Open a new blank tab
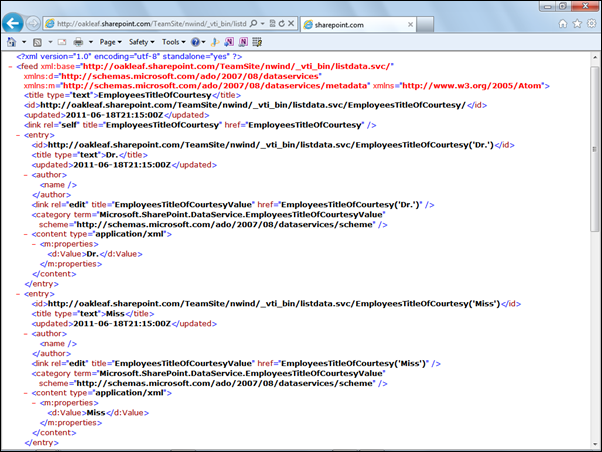This screenshot has height=452, width=602. 425,25
